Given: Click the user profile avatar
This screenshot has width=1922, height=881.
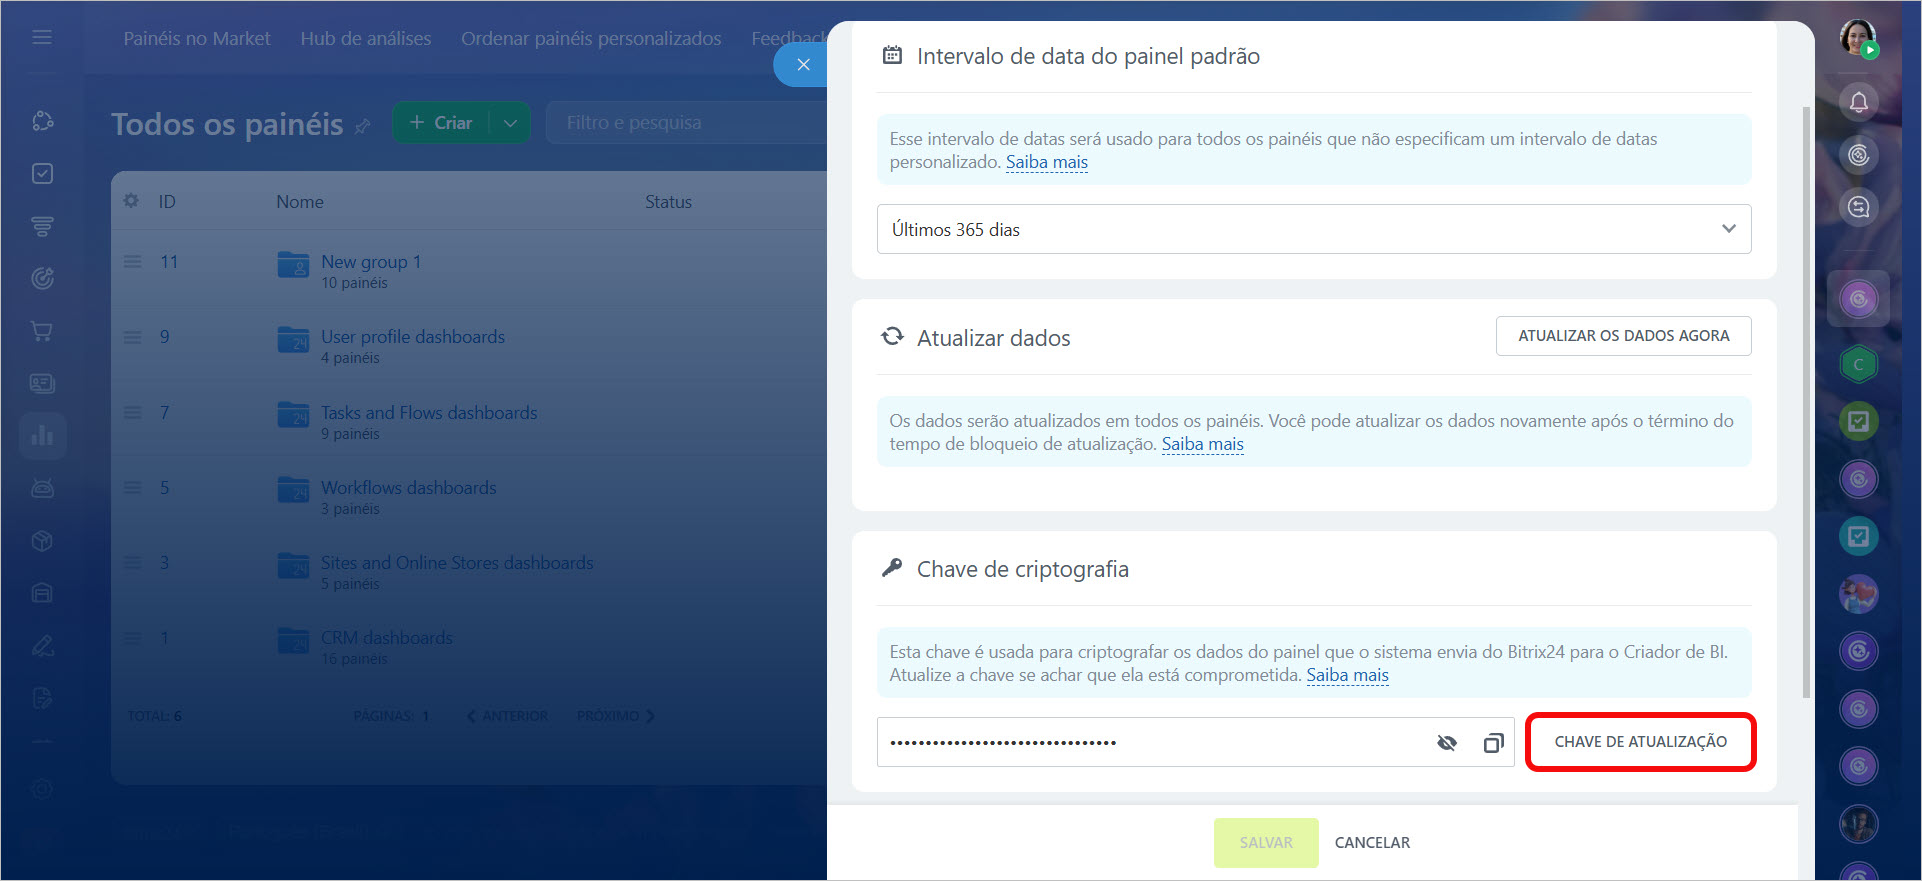Looking at the screenshot, I should point(1858,38).
